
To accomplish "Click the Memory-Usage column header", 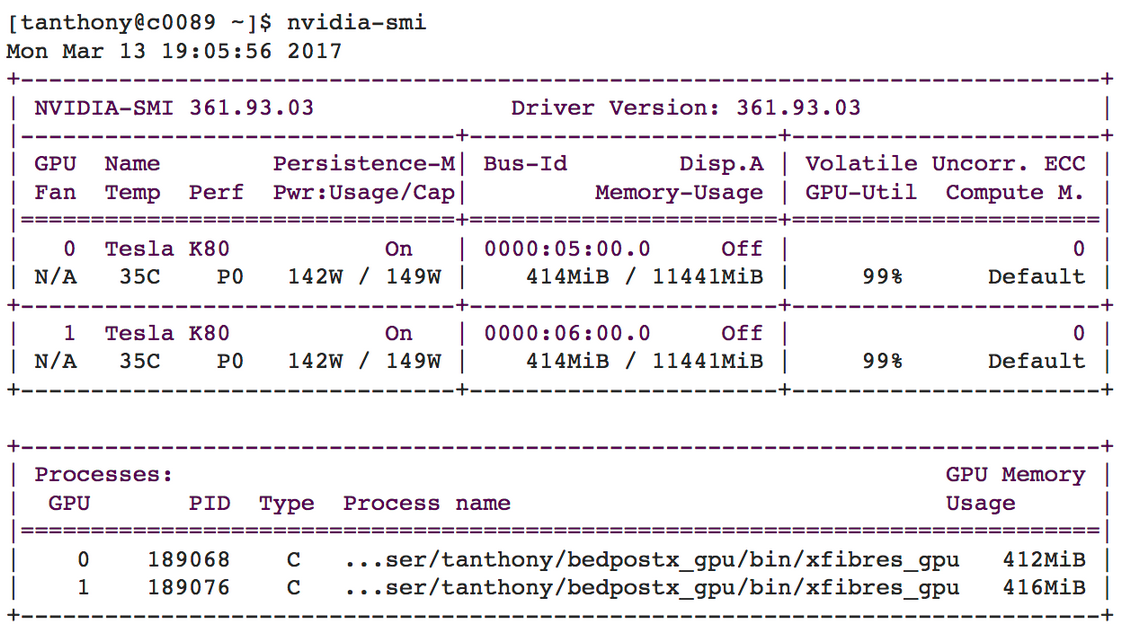I will (678, 193).
